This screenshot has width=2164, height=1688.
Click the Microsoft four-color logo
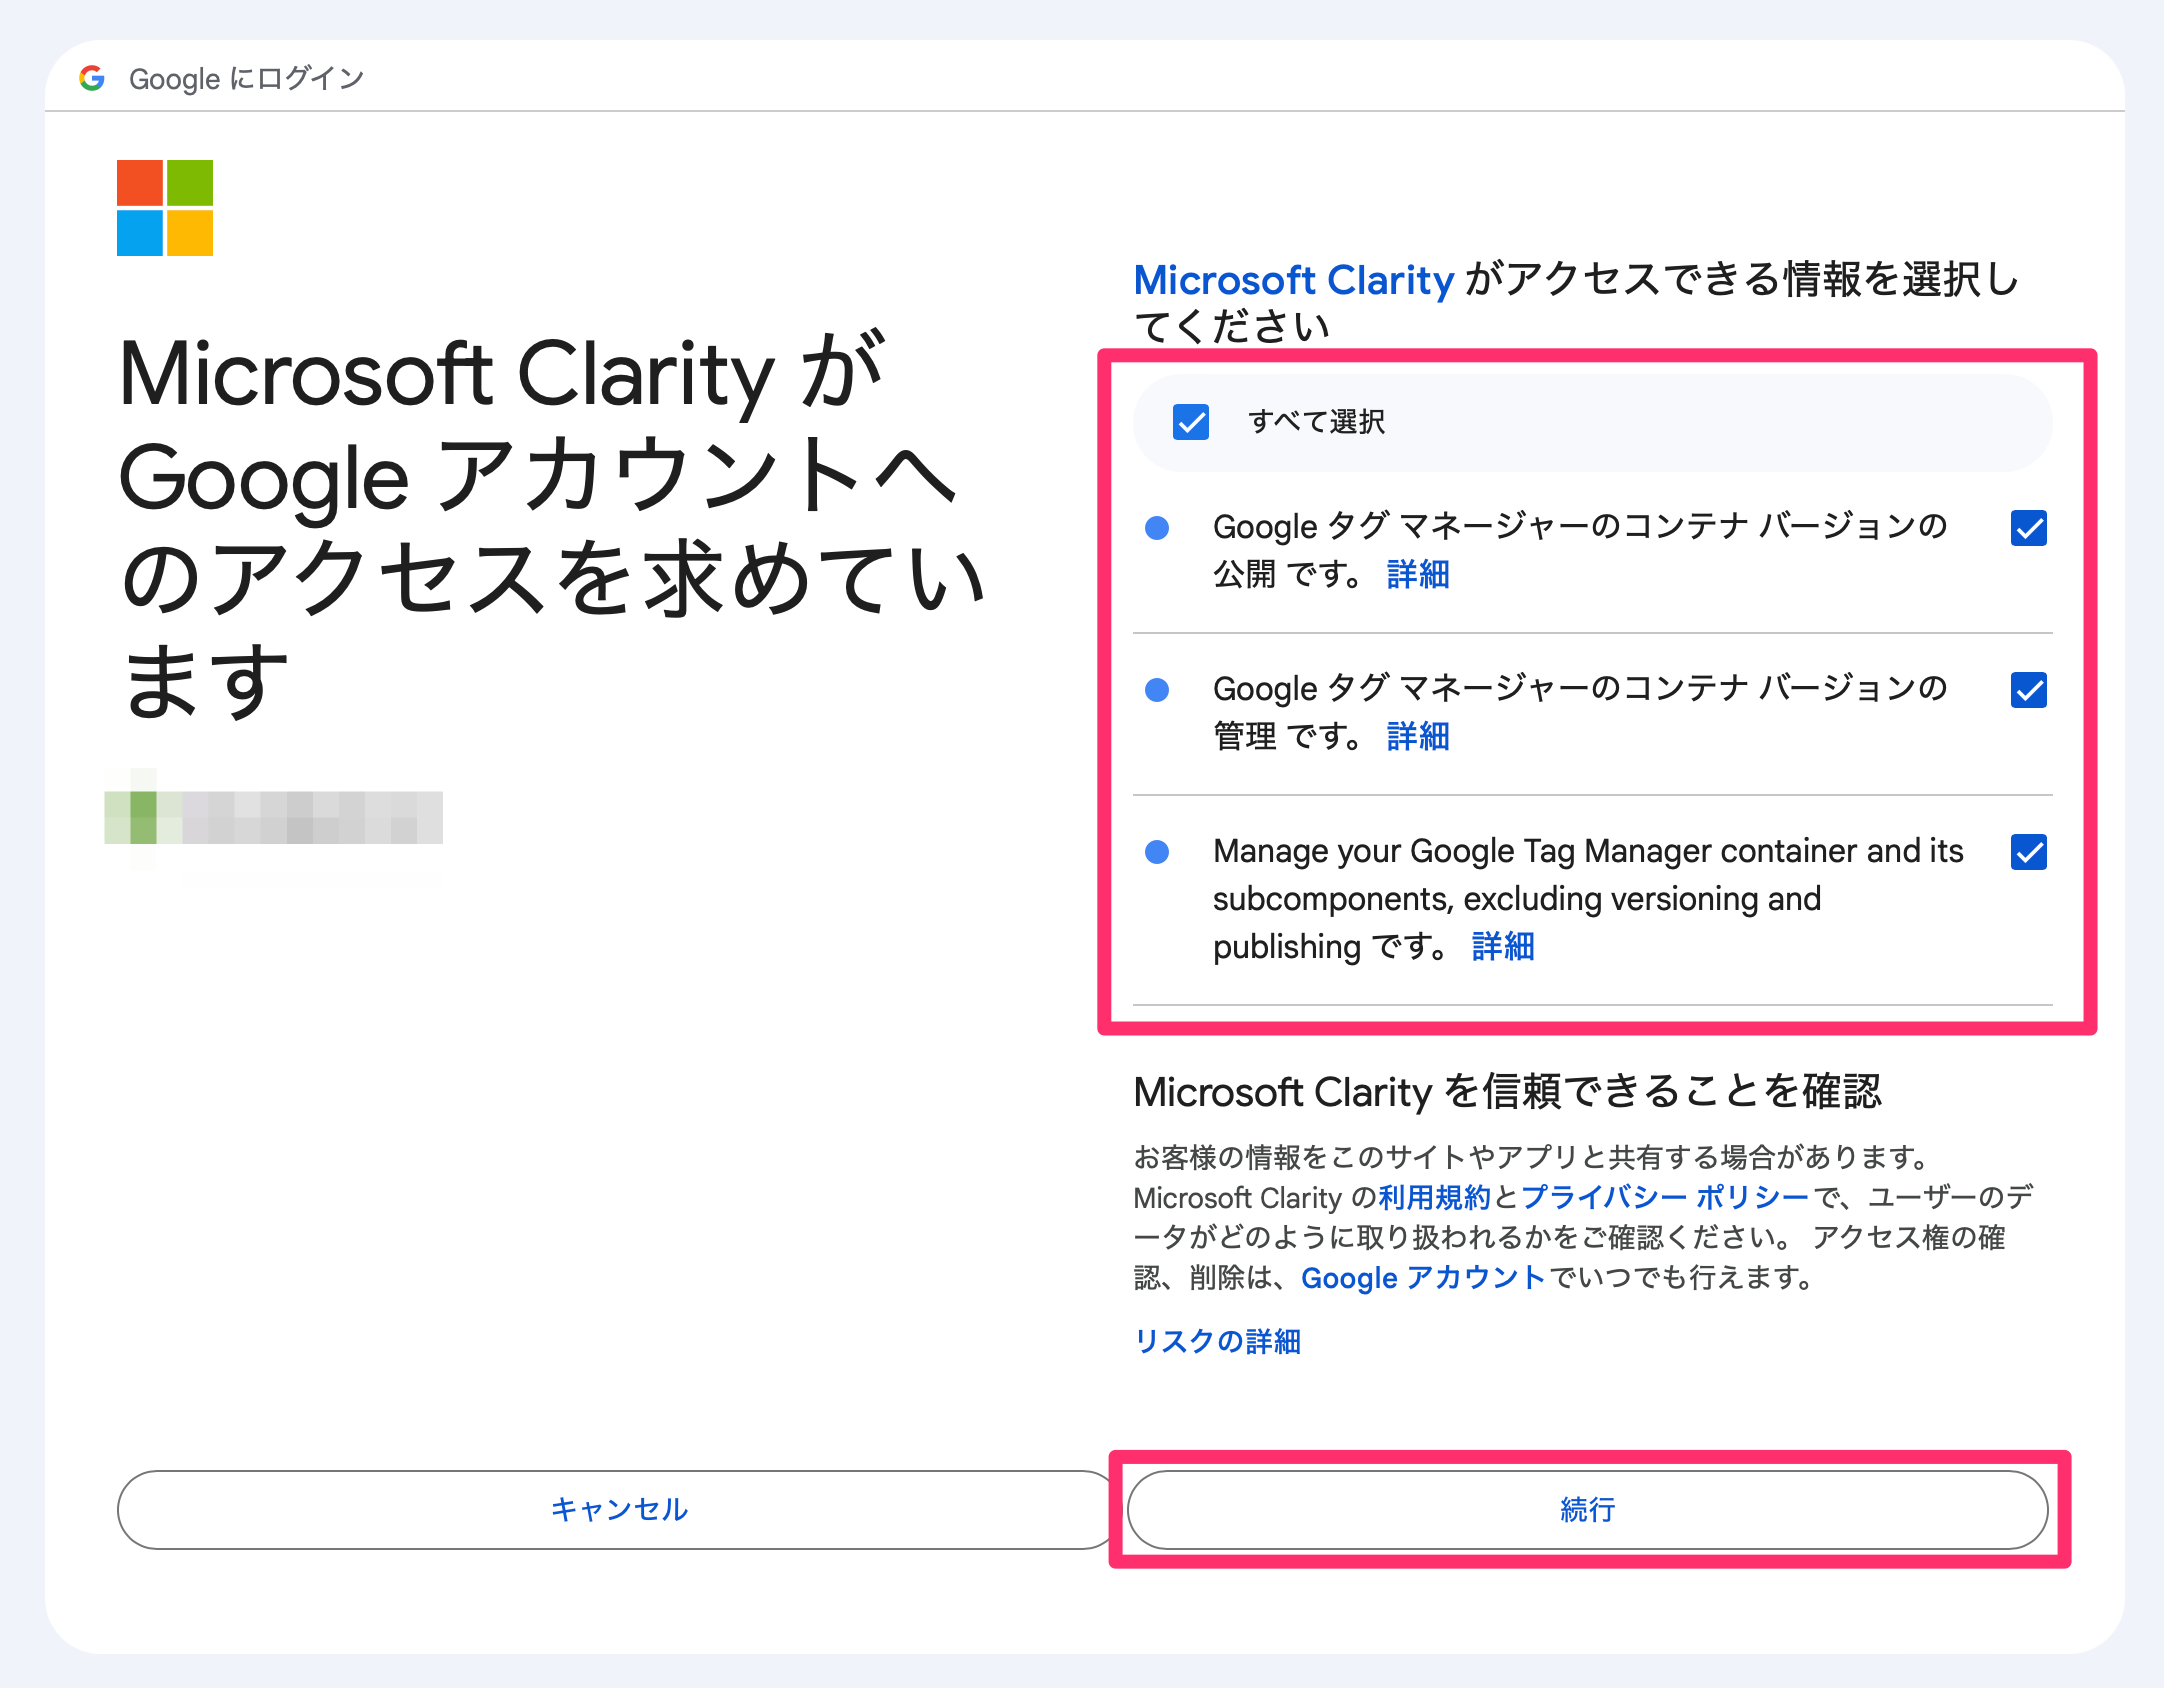[165, 208]
